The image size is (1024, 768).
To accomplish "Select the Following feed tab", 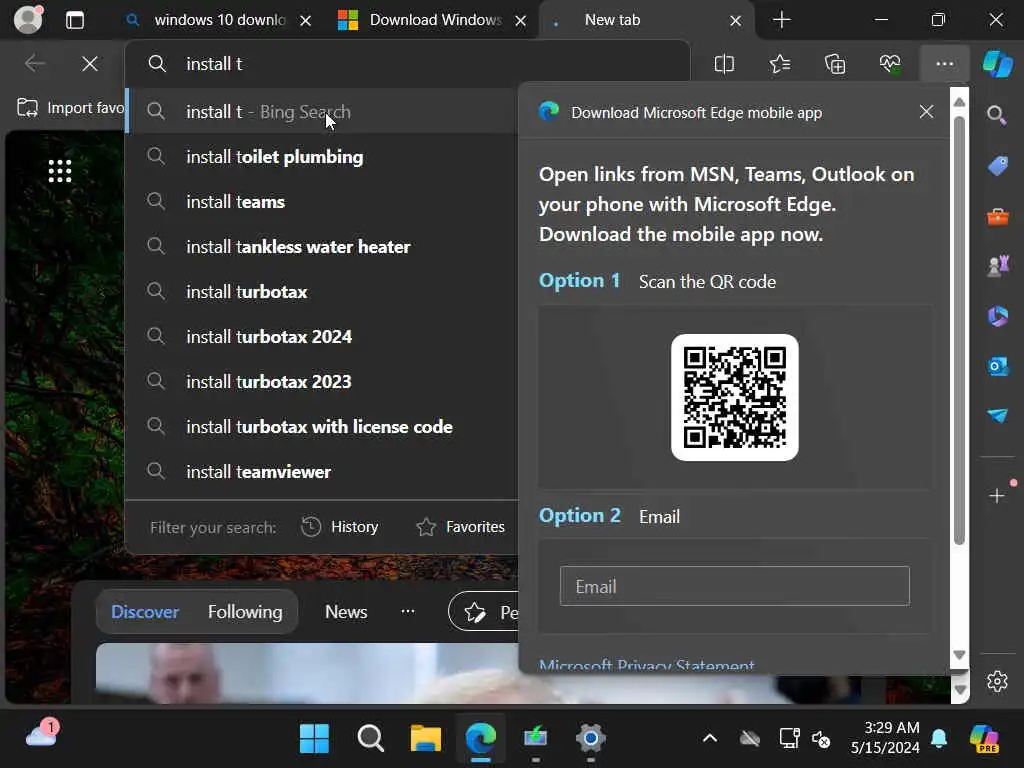I will pyautogui.click(x=245, y=612).
